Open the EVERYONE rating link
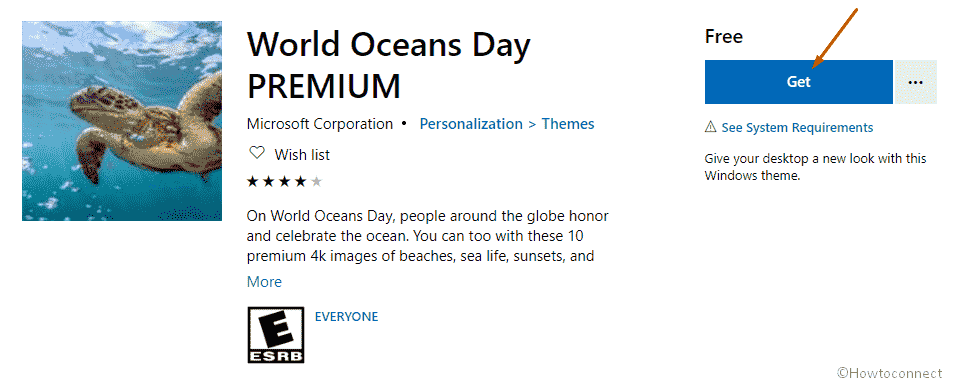The height and width of the screenshot is (386, 956). click(x=346, y=317)
